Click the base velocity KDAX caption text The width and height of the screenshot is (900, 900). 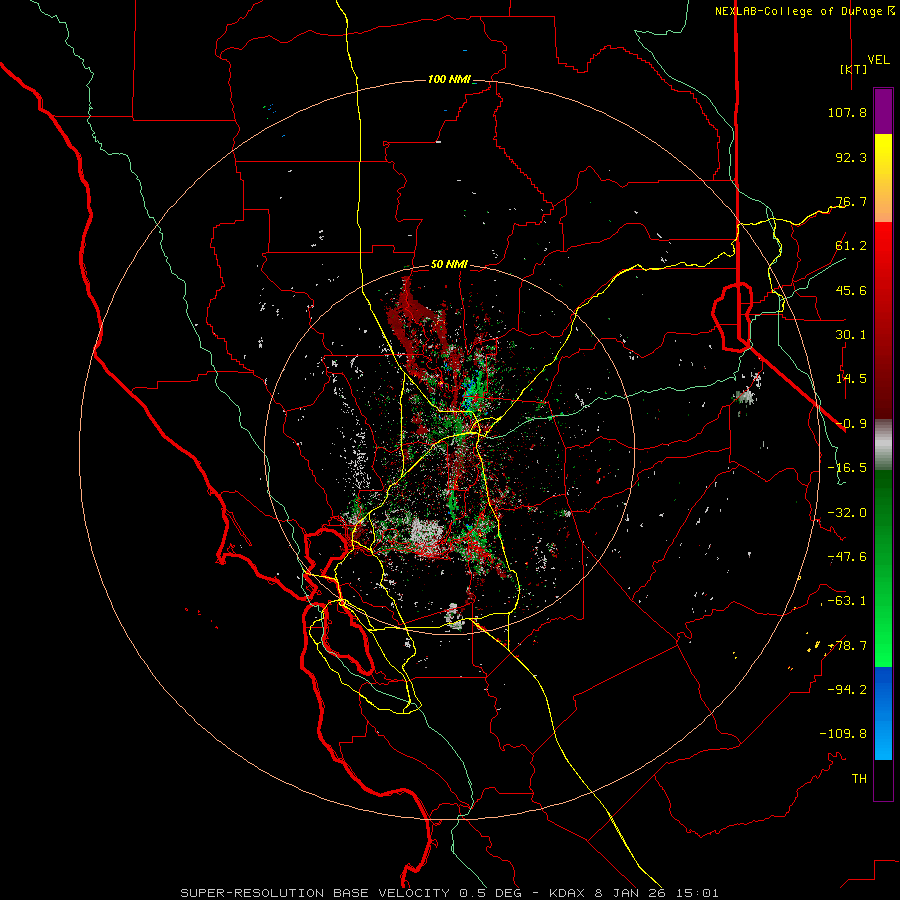(x=449, y=893)
